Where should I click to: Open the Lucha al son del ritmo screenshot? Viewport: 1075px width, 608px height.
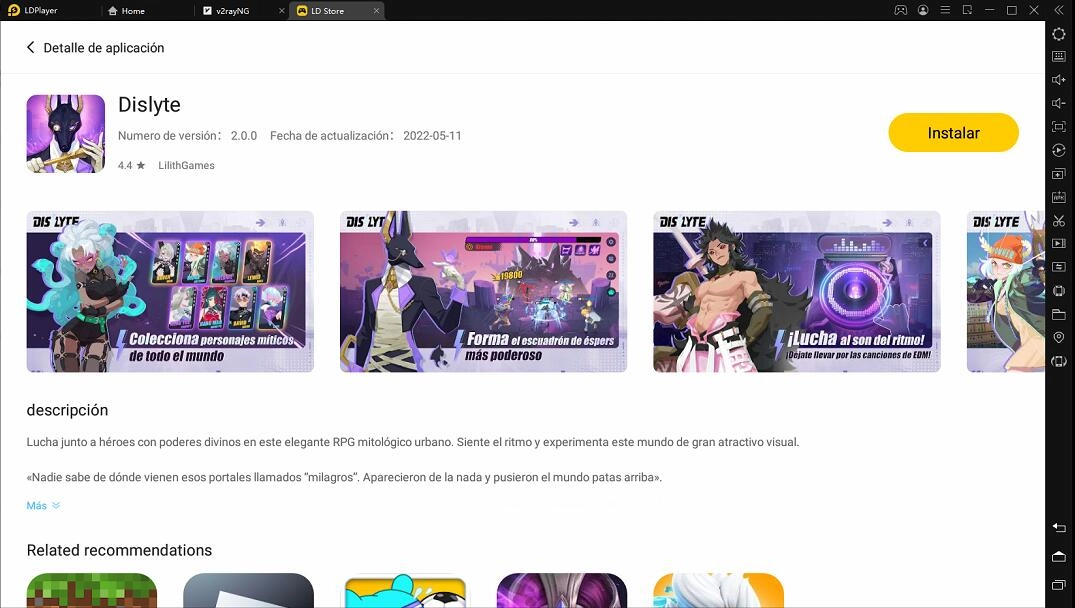(797, 291)
